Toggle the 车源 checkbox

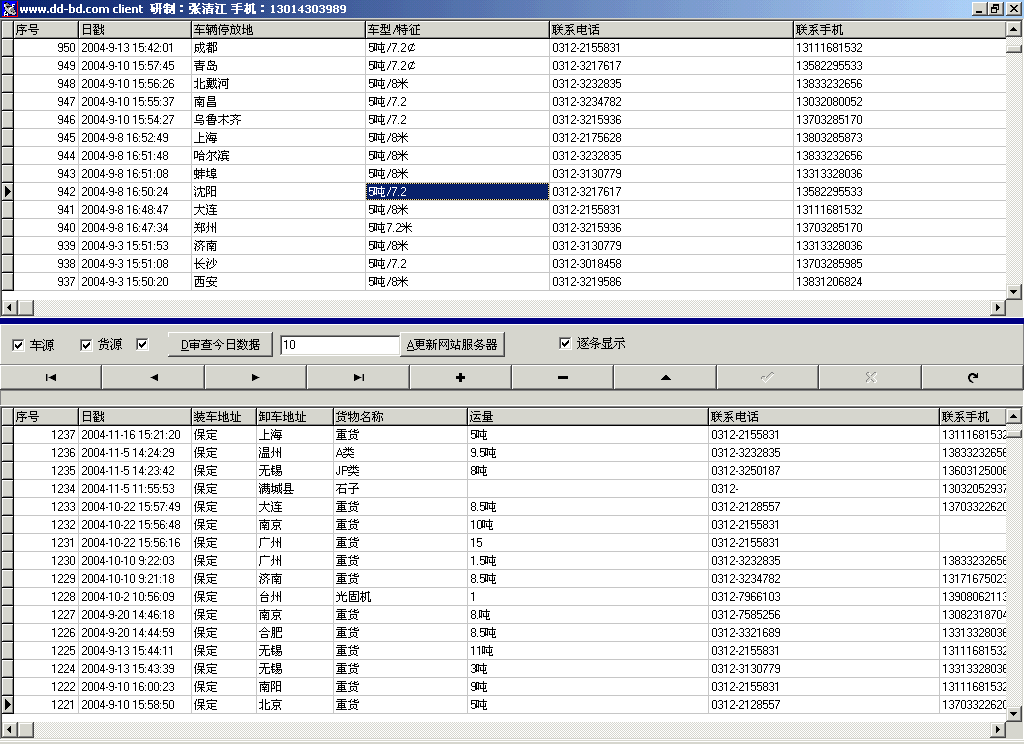pos(19,345)
